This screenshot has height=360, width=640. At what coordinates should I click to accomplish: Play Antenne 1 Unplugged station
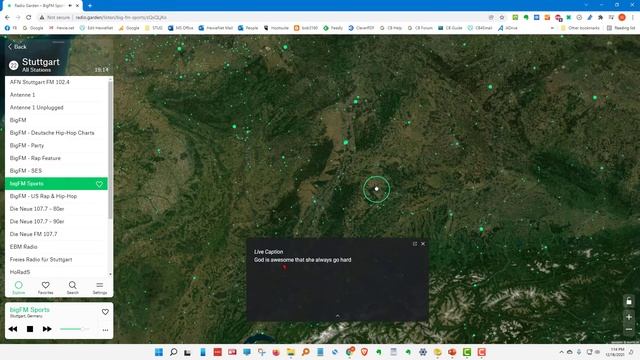click(56, 107)
